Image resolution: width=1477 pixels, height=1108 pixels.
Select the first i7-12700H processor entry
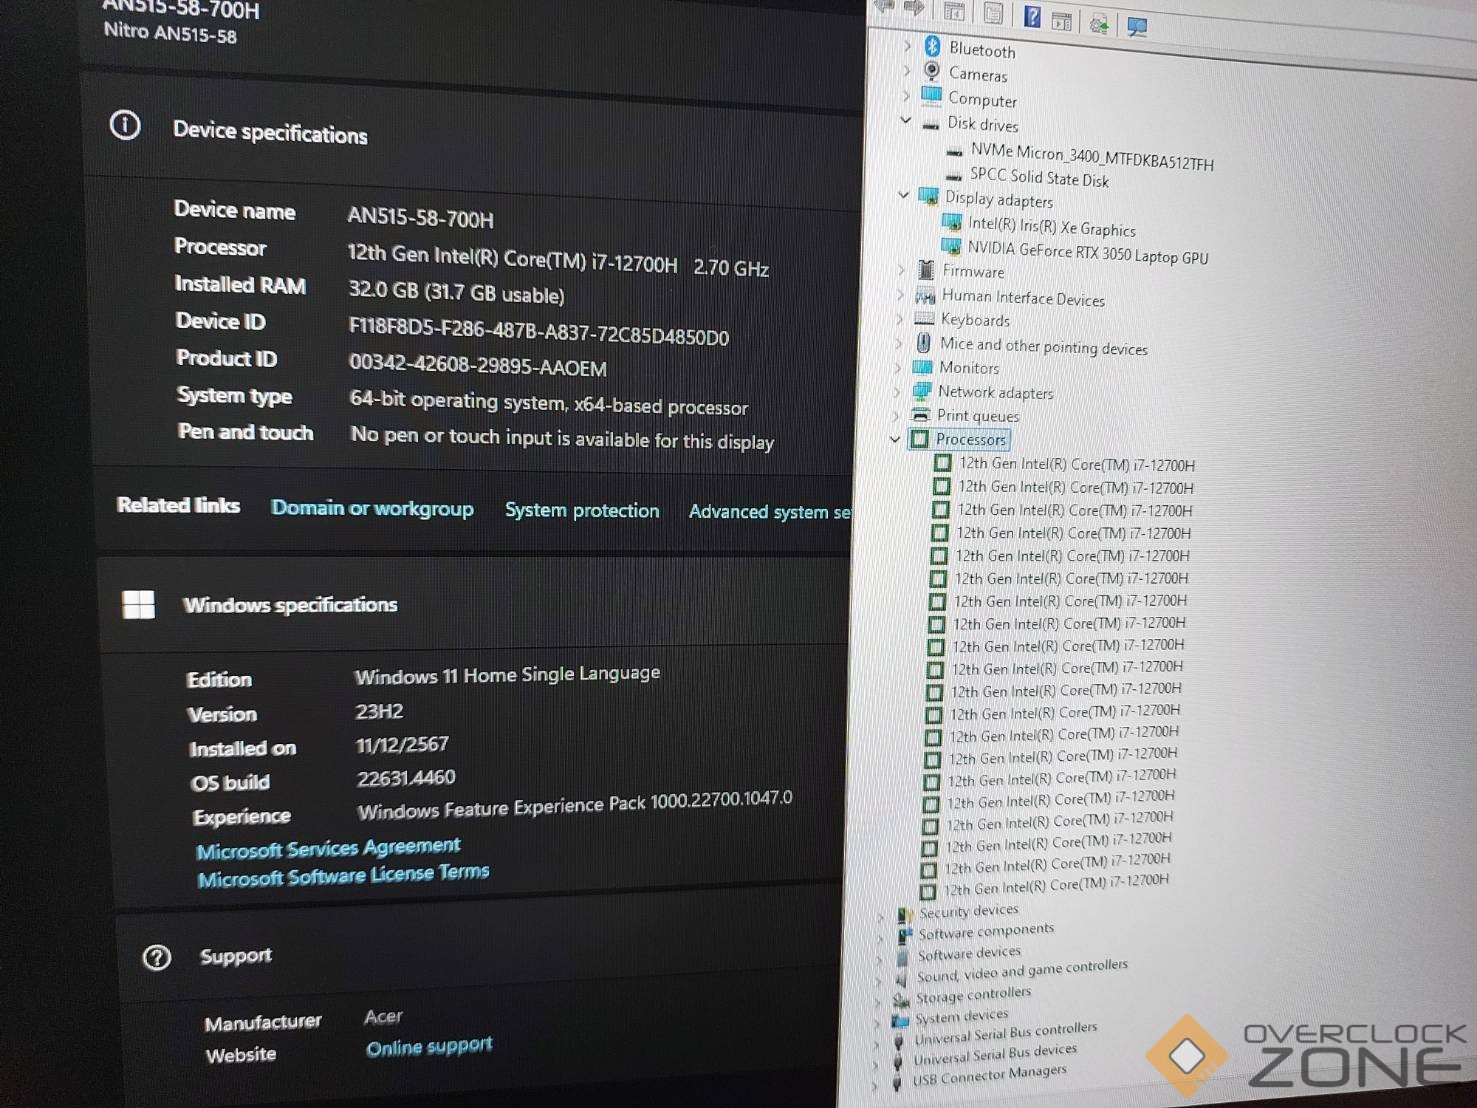1076,465
